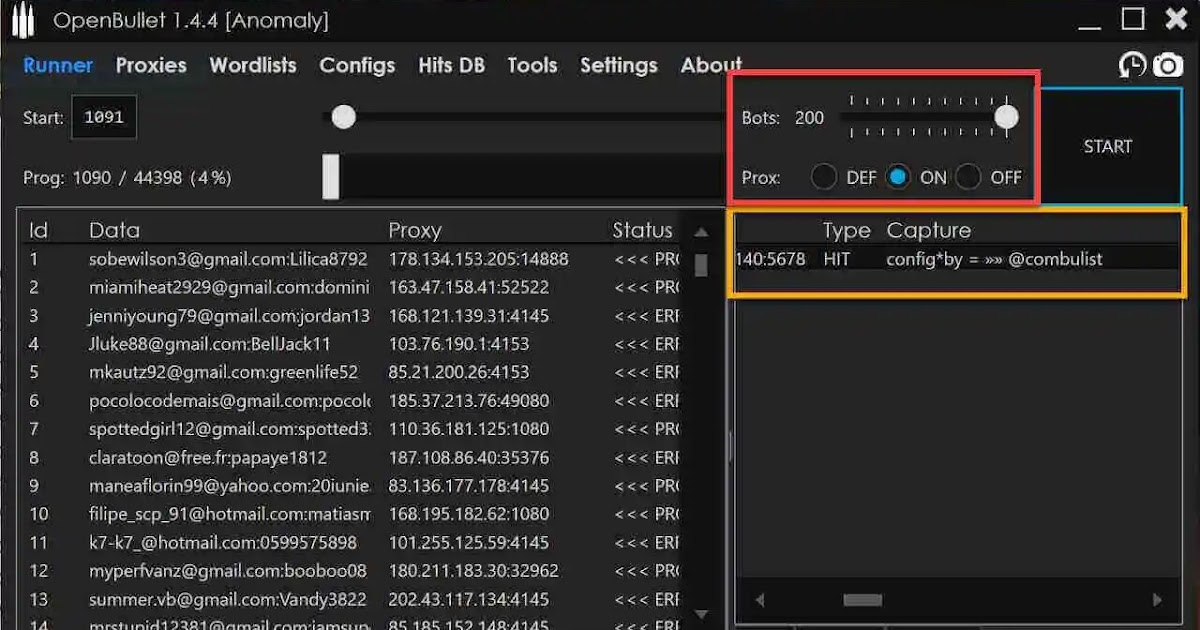
Task: Click the Capture column header in hits
Action: pyautogui.click(x=929, y=231)
